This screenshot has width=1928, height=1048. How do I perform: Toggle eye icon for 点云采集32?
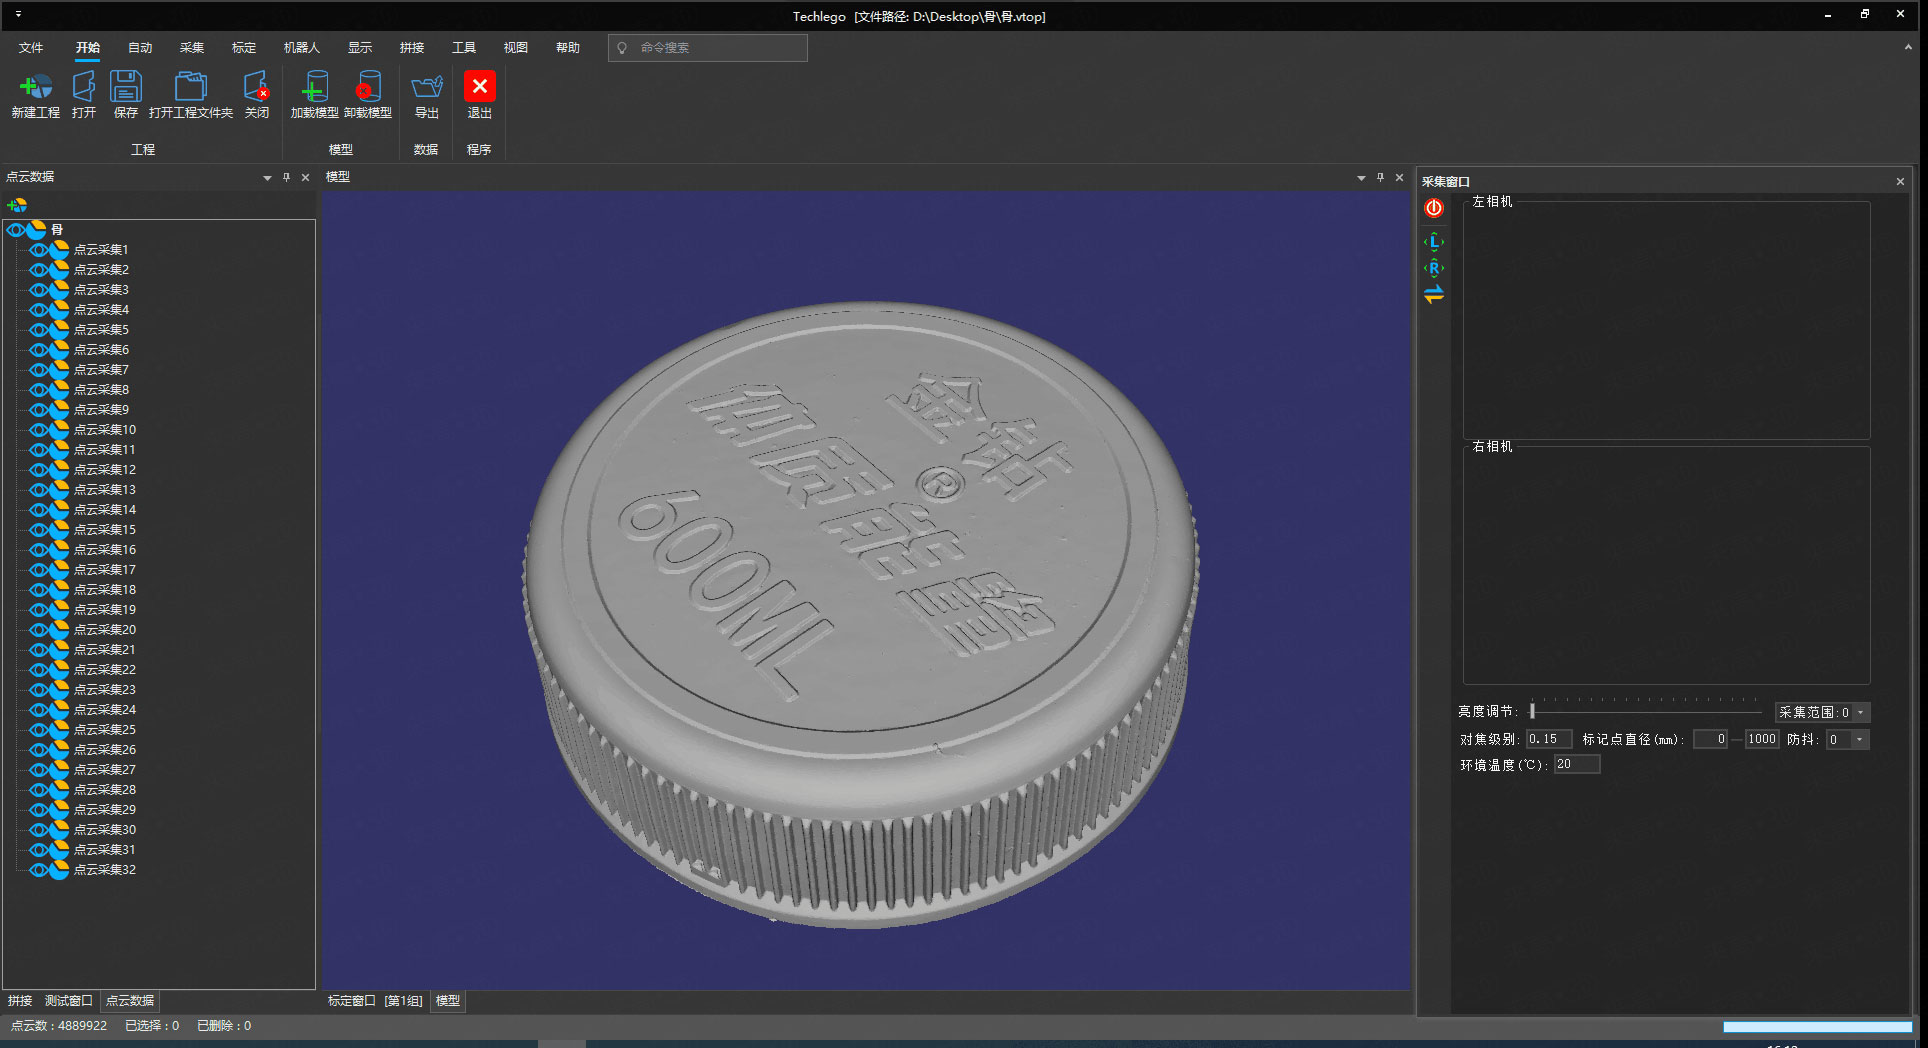tap(38, 870)
